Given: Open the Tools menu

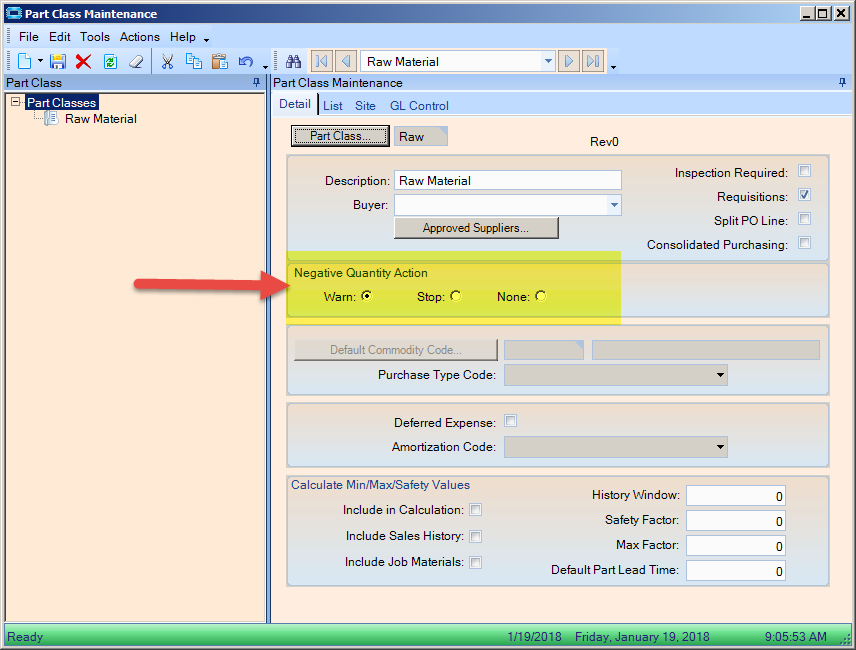Looking at the screenshot, I should tap(95, 37).
